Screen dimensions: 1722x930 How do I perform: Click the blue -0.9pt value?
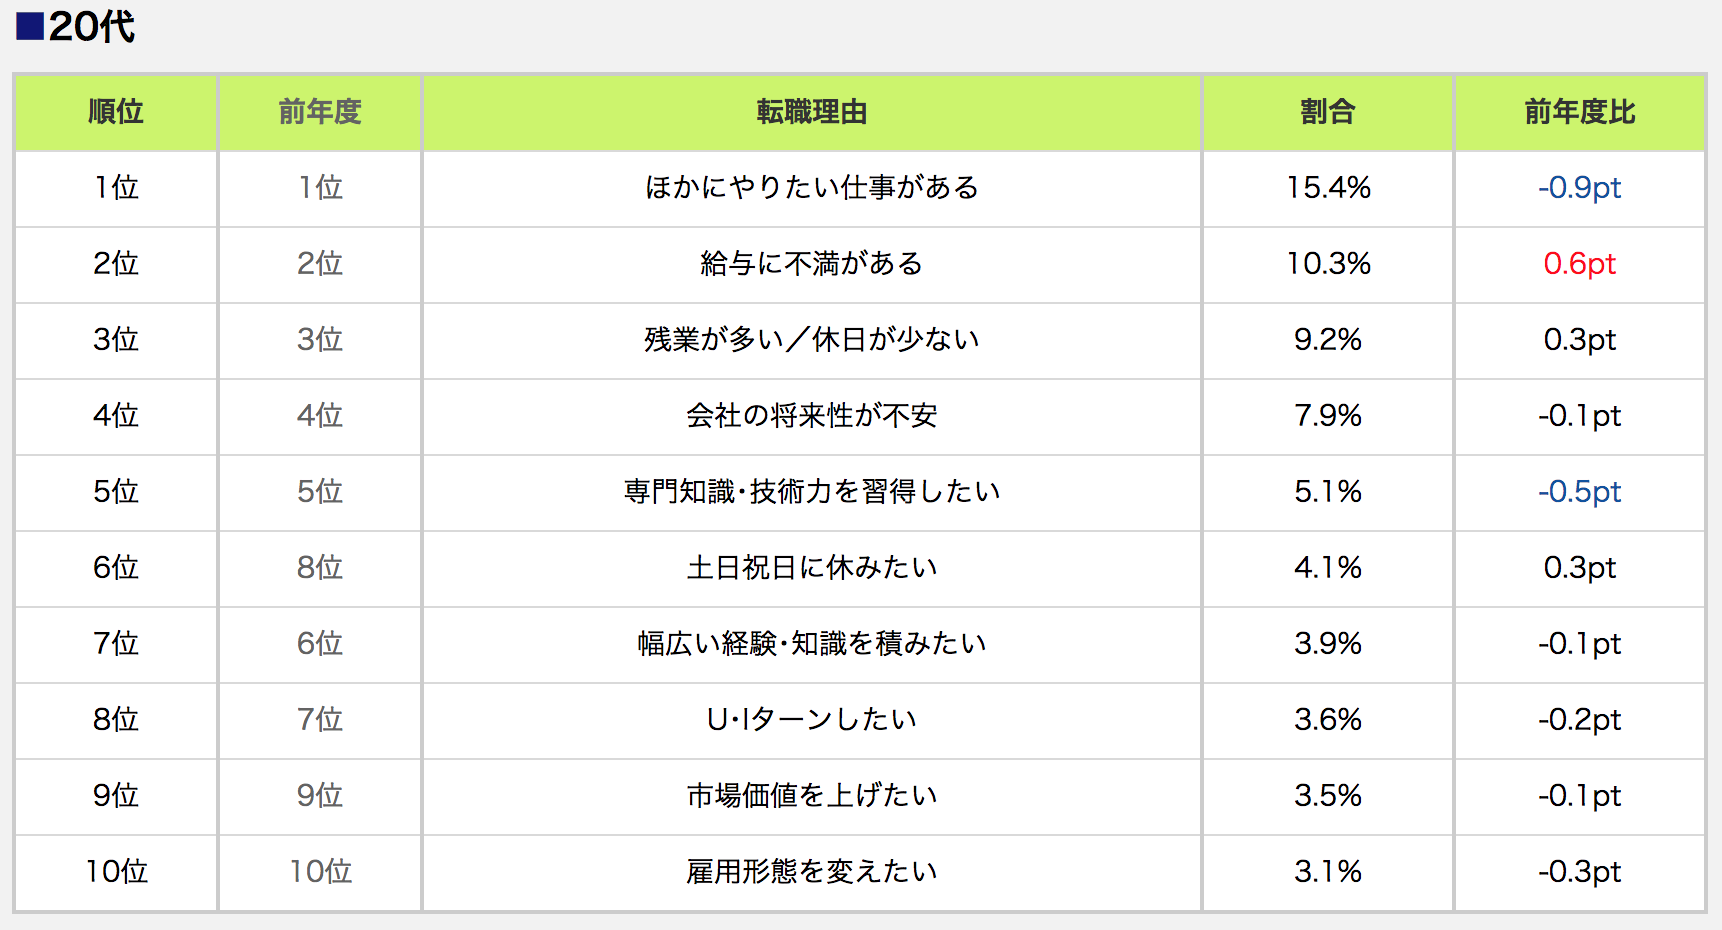pos(1580,188)
